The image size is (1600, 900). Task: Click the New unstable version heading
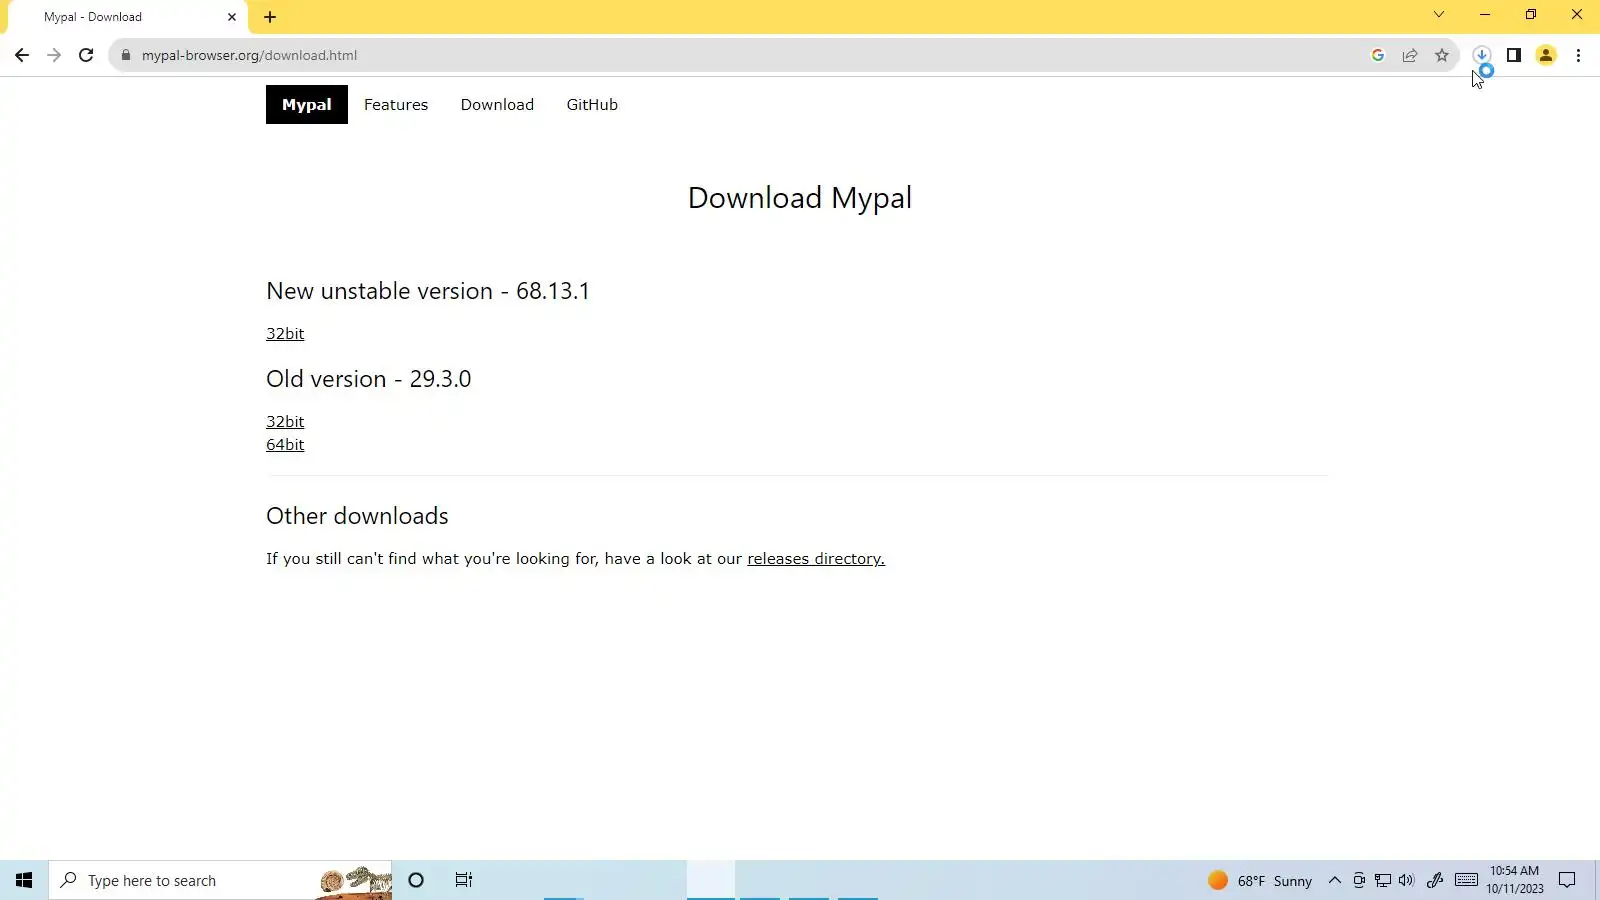click(428, 291)
